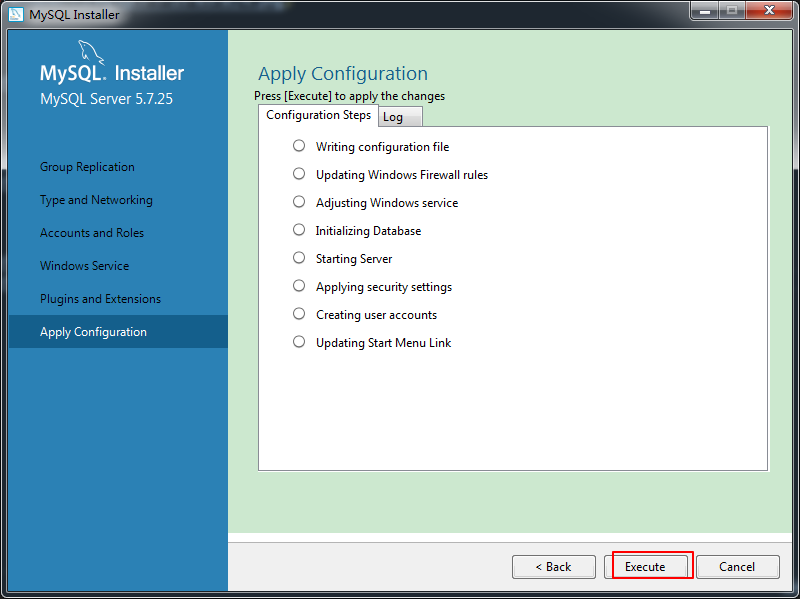This screenshot has height=599, width=800.
Task: Select the Writing configuration file step indicator
Action: [x=299, y=146]
